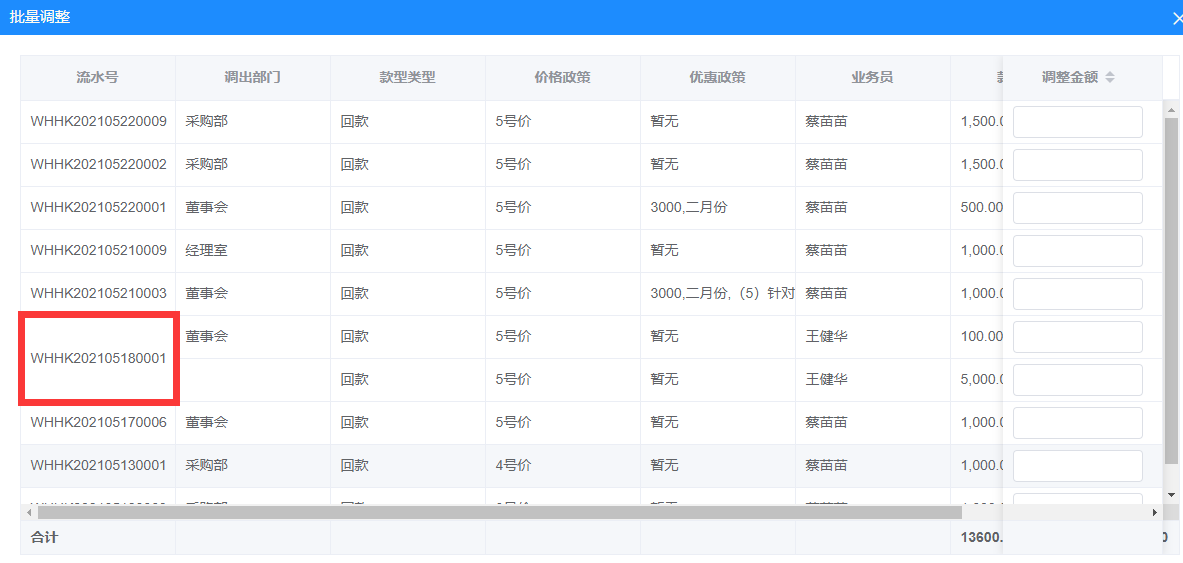Click the vertical scrollbar up arrow

pos(1171,111)
